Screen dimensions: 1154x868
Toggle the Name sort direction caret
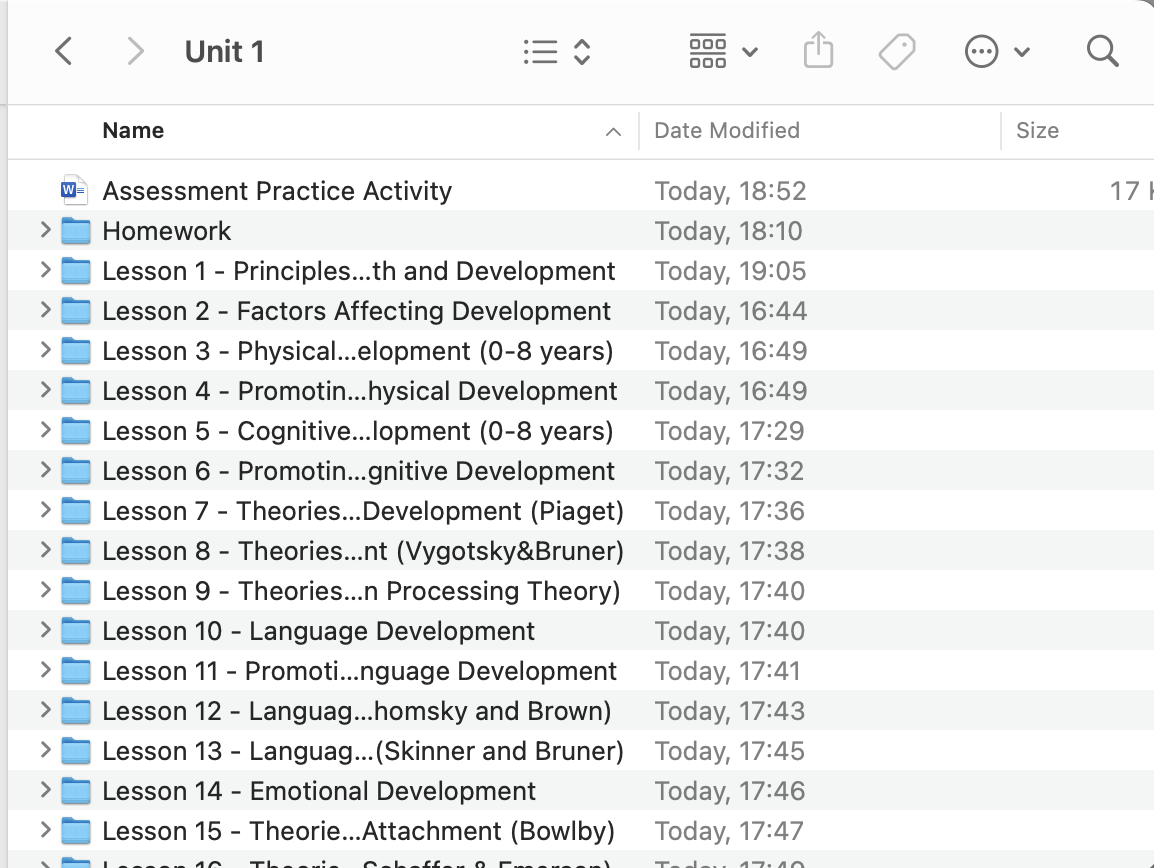613,132
